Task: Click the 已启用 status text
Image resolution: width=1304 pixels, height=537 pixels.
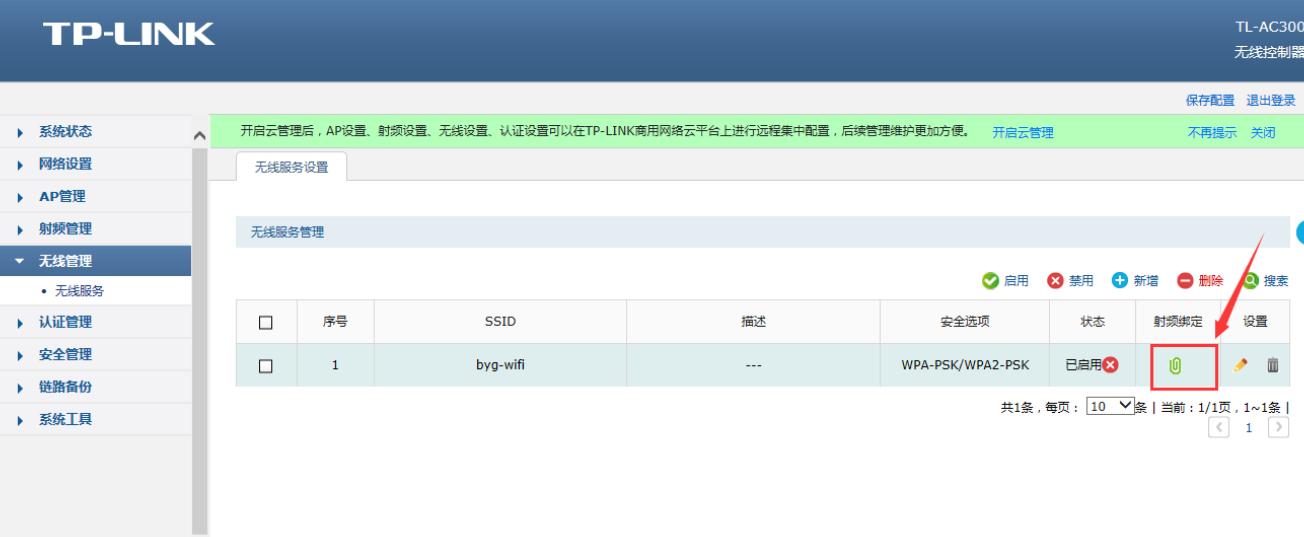Action: tap(1082, 365)
